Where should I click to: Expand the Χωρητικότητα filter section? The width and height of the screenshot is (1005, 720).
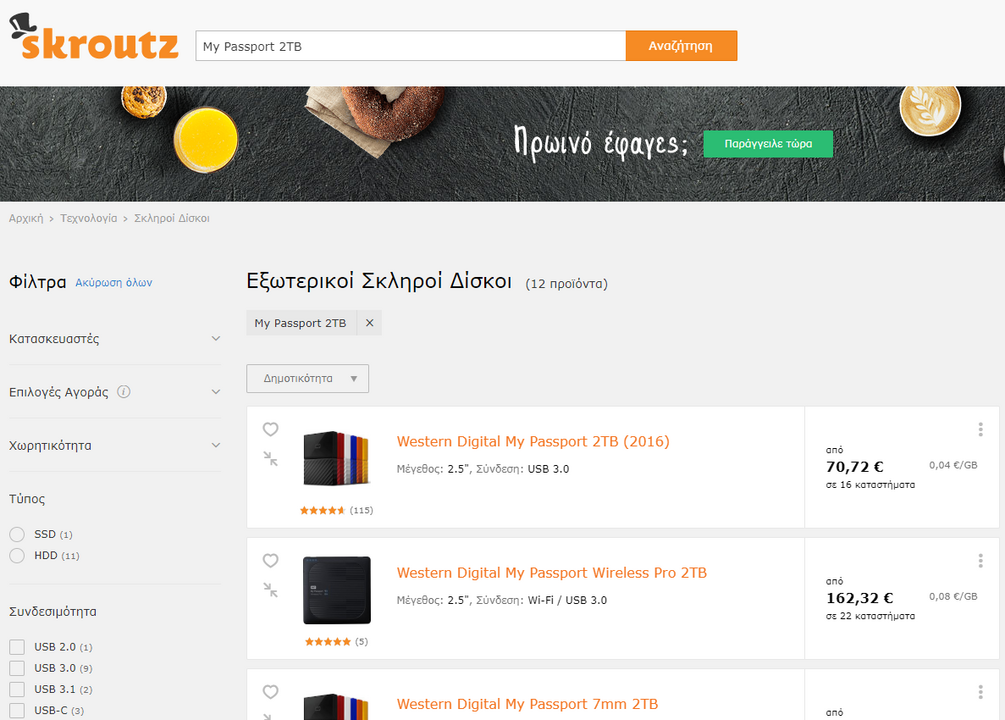tap(115, 445)
